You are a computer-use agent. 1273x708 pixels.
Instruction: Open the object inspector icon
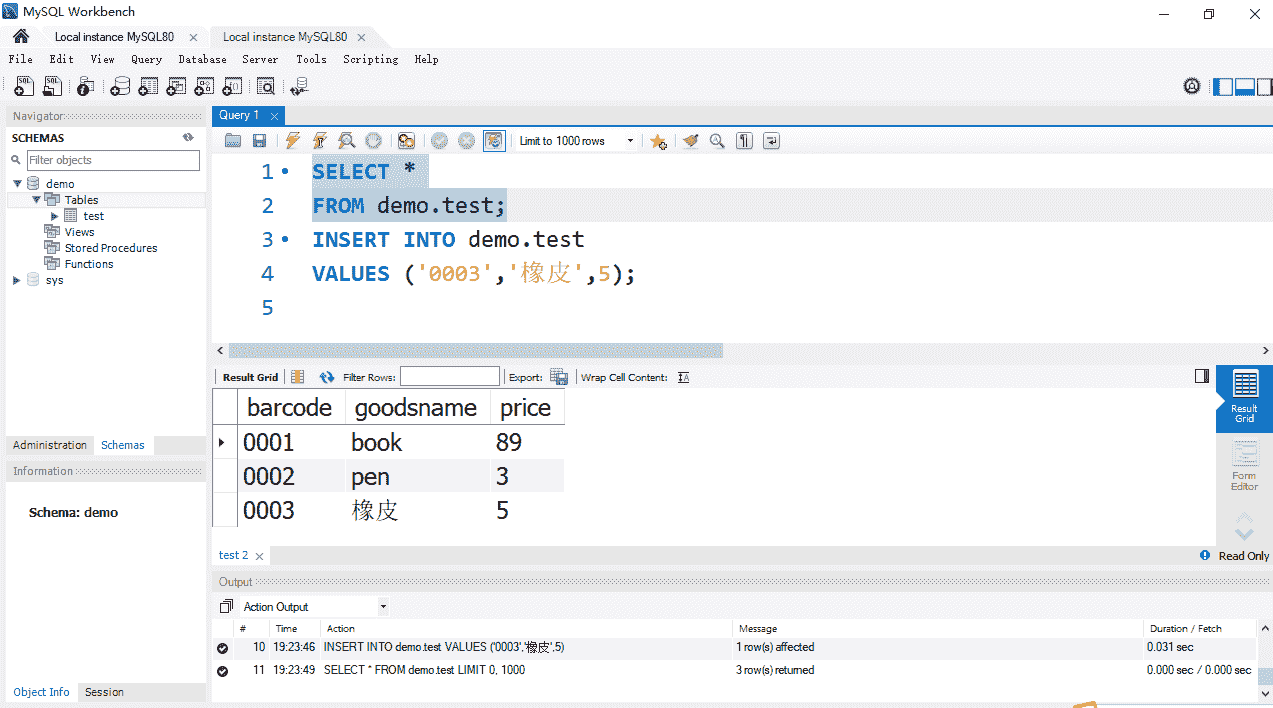click(x=86, y=87)
